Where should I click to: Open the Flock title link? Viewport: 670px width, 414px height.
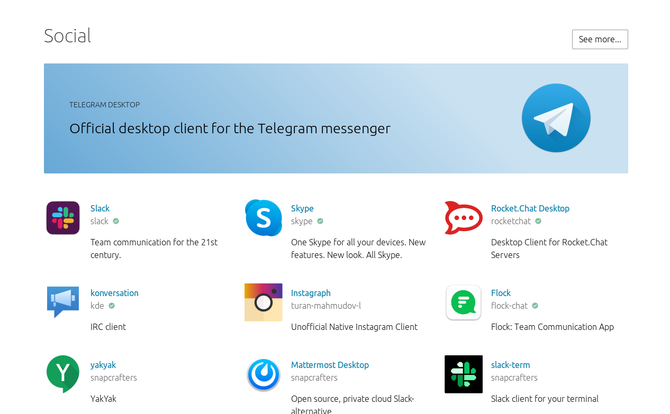click(x=501, y=293)
